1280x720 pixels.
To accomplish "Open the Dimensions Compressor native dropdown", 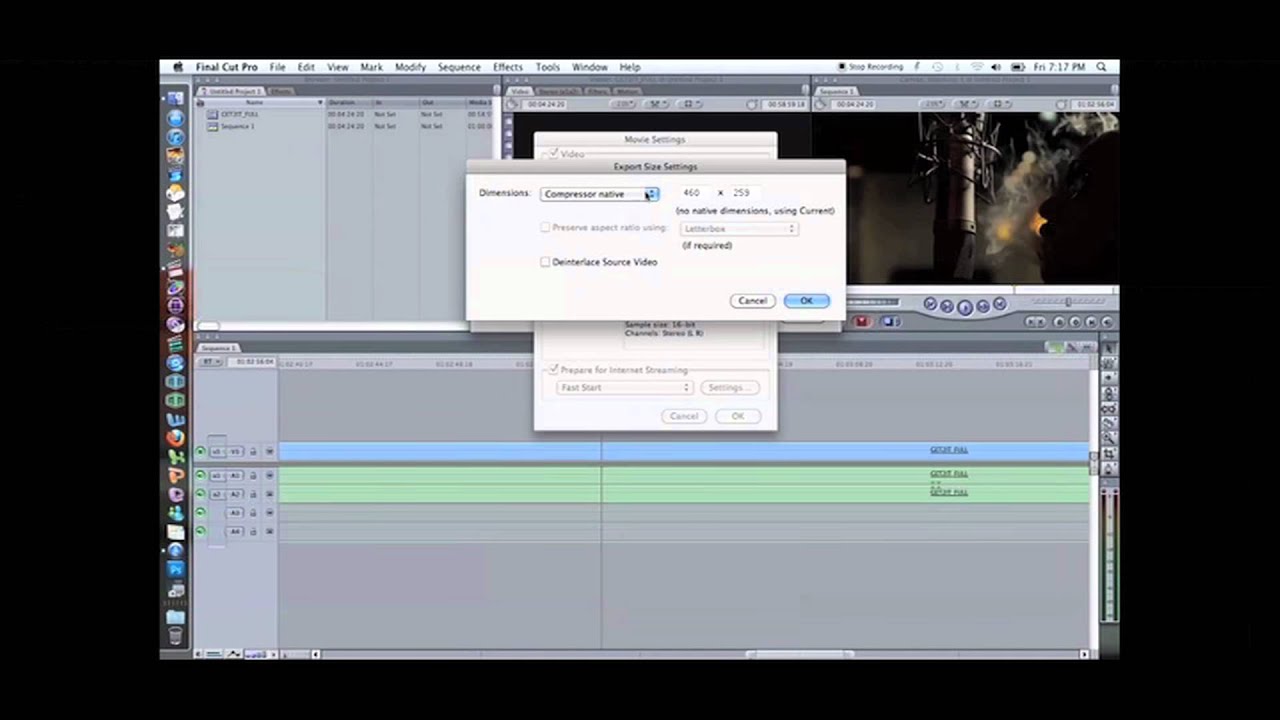I will pyautogui.click(x=599, y=194).
